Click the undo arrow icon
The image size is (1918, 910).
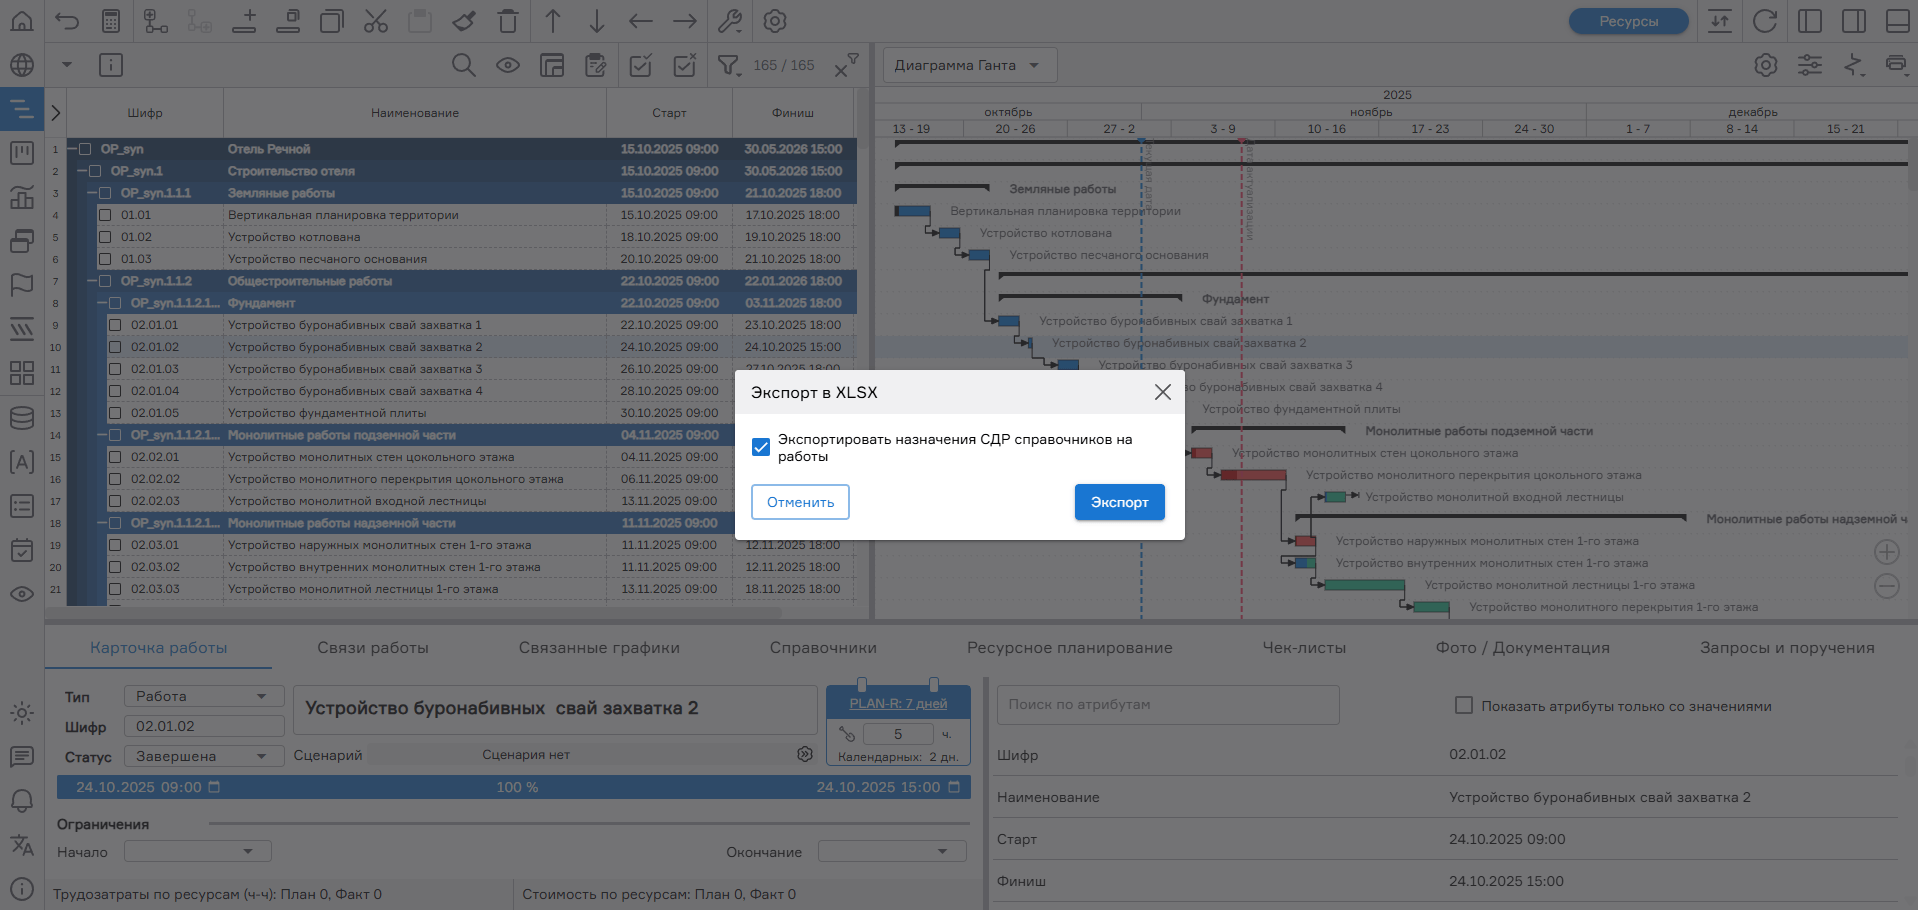point(67,21)
